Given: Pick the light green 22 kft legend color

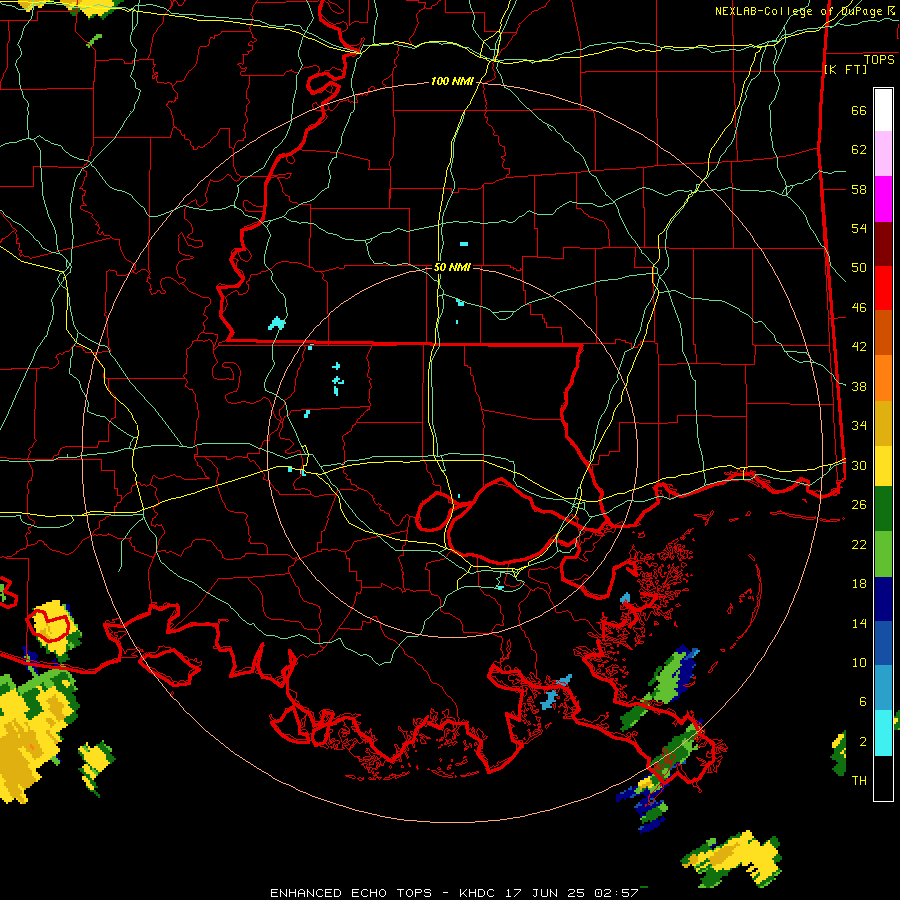Looking at the screenshot, I should (x=883, y=554).
